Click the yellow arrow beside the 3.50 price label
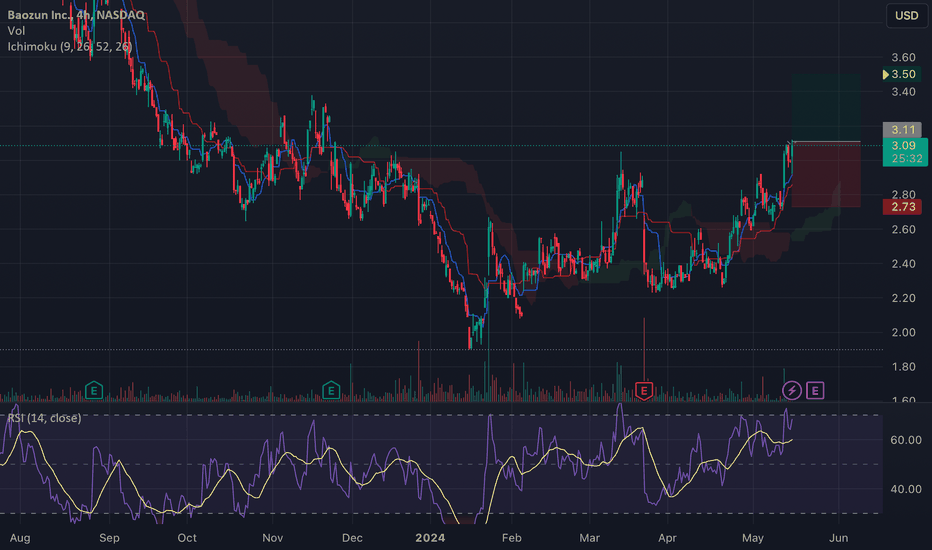The width and height of the screenshot is (932, 550). 886,74
